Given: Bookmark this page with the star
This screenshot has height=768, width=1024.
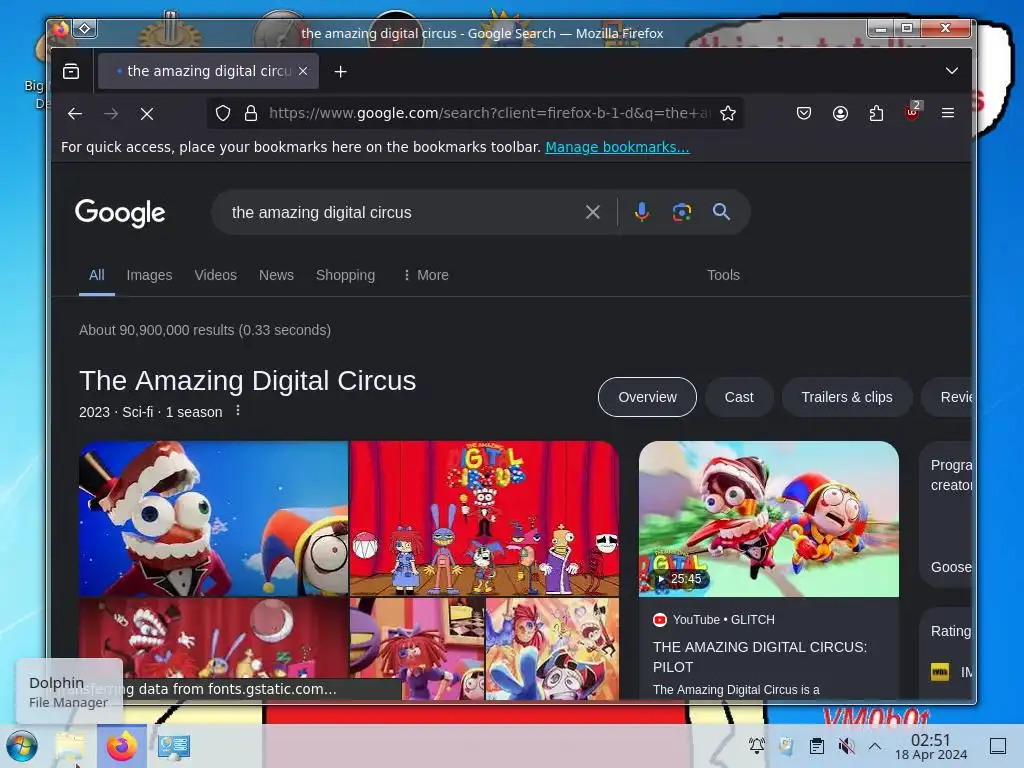Looking at the screenshot, I should click(728, 114).
